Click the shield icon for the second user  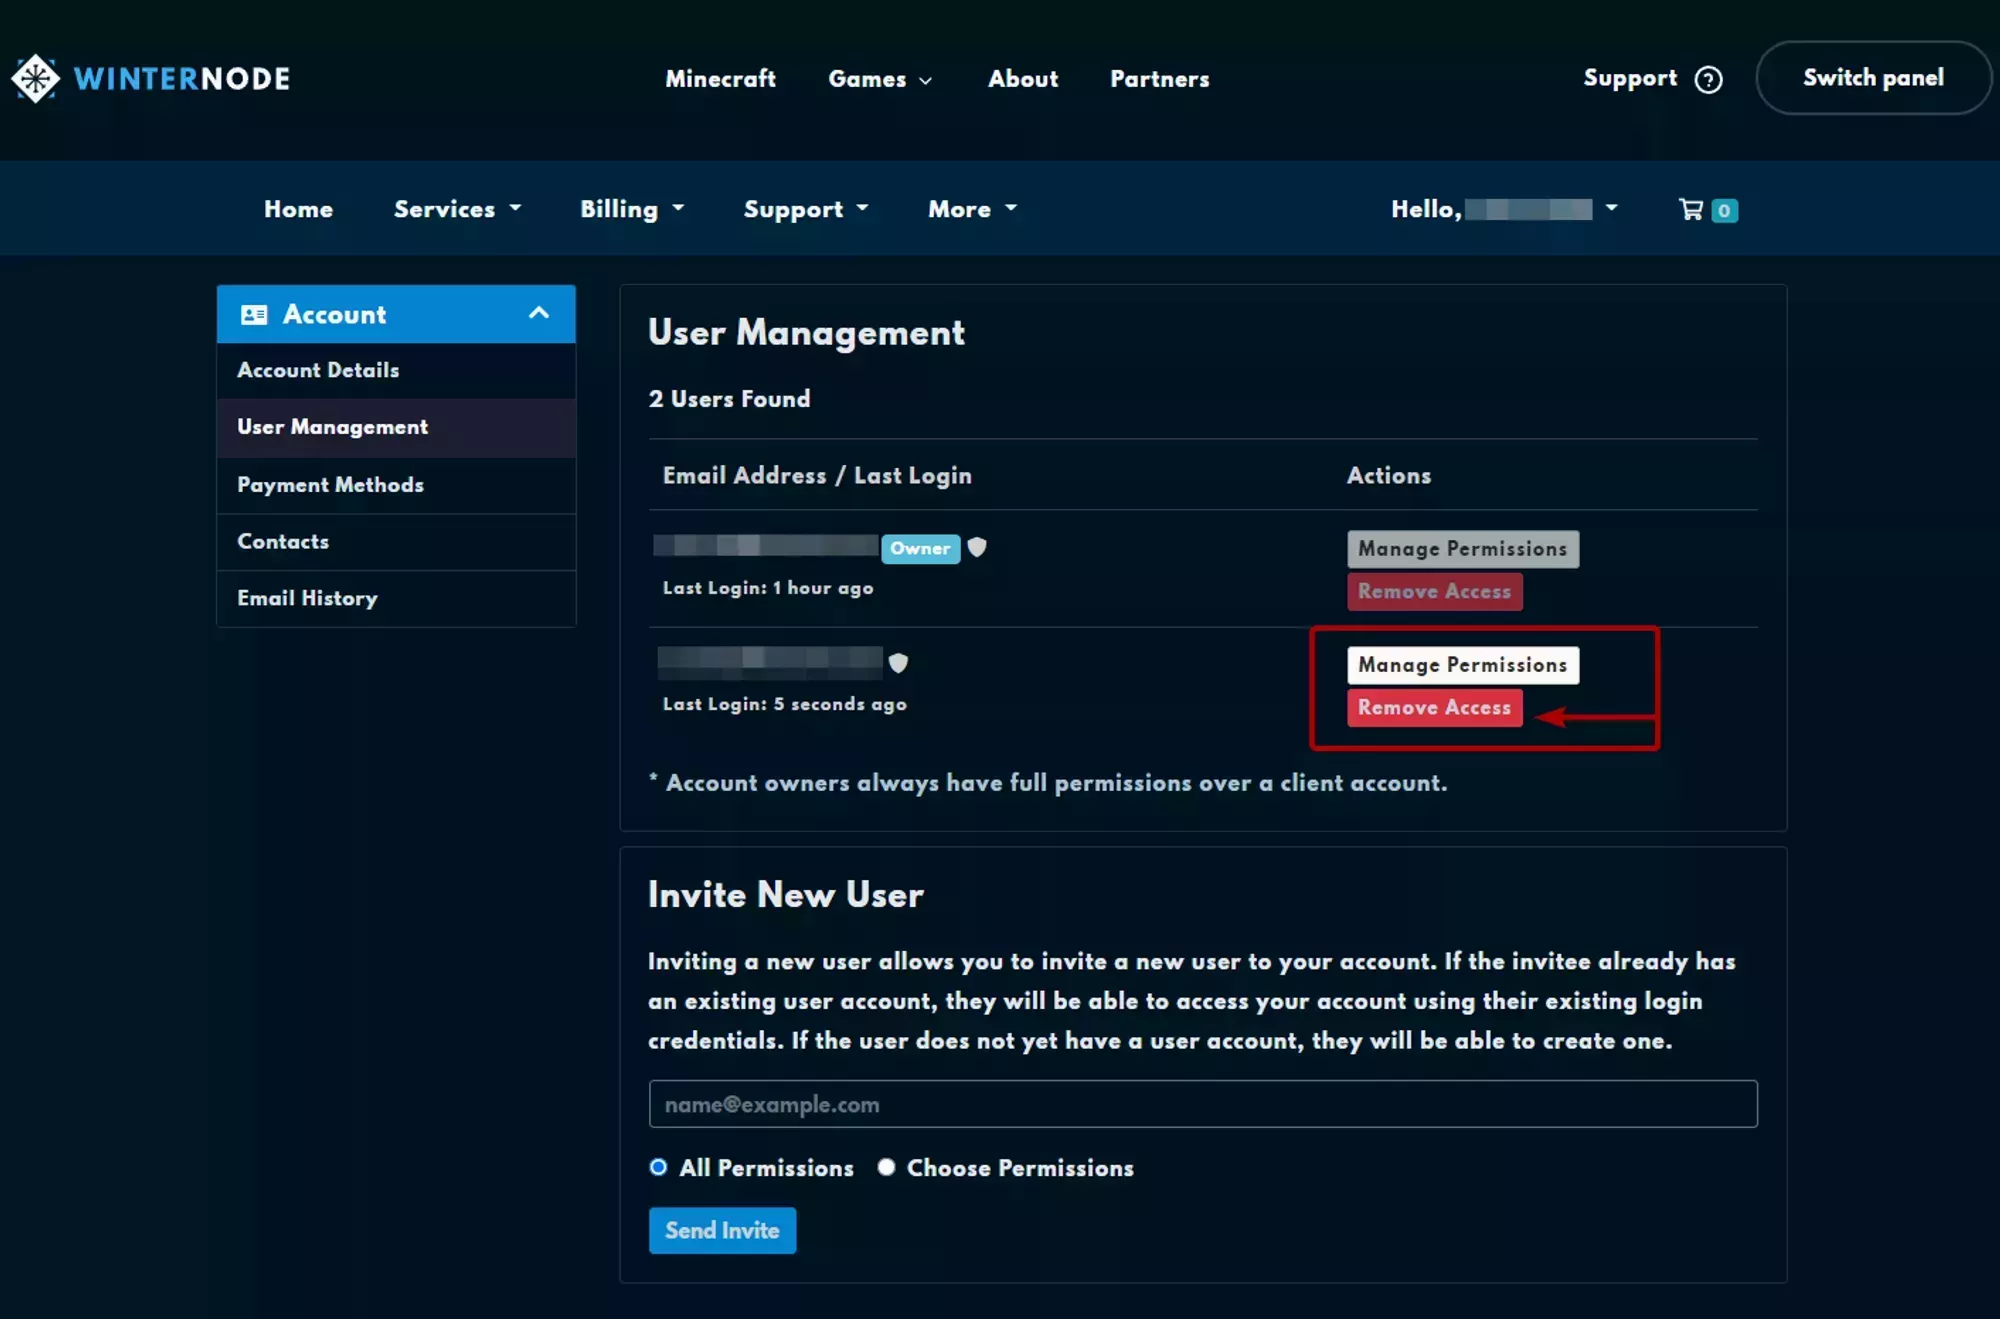pos(898,663)
